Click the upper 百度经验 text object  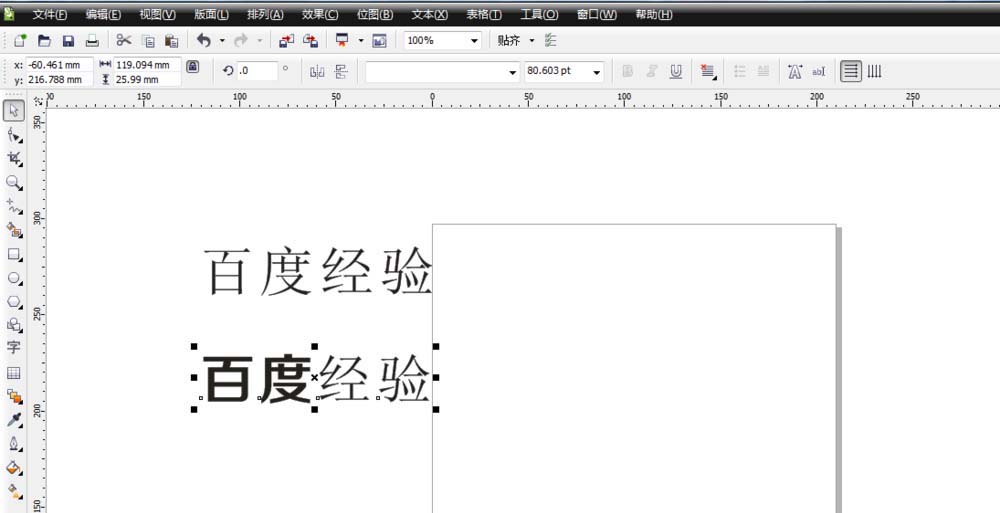point(319,272)
